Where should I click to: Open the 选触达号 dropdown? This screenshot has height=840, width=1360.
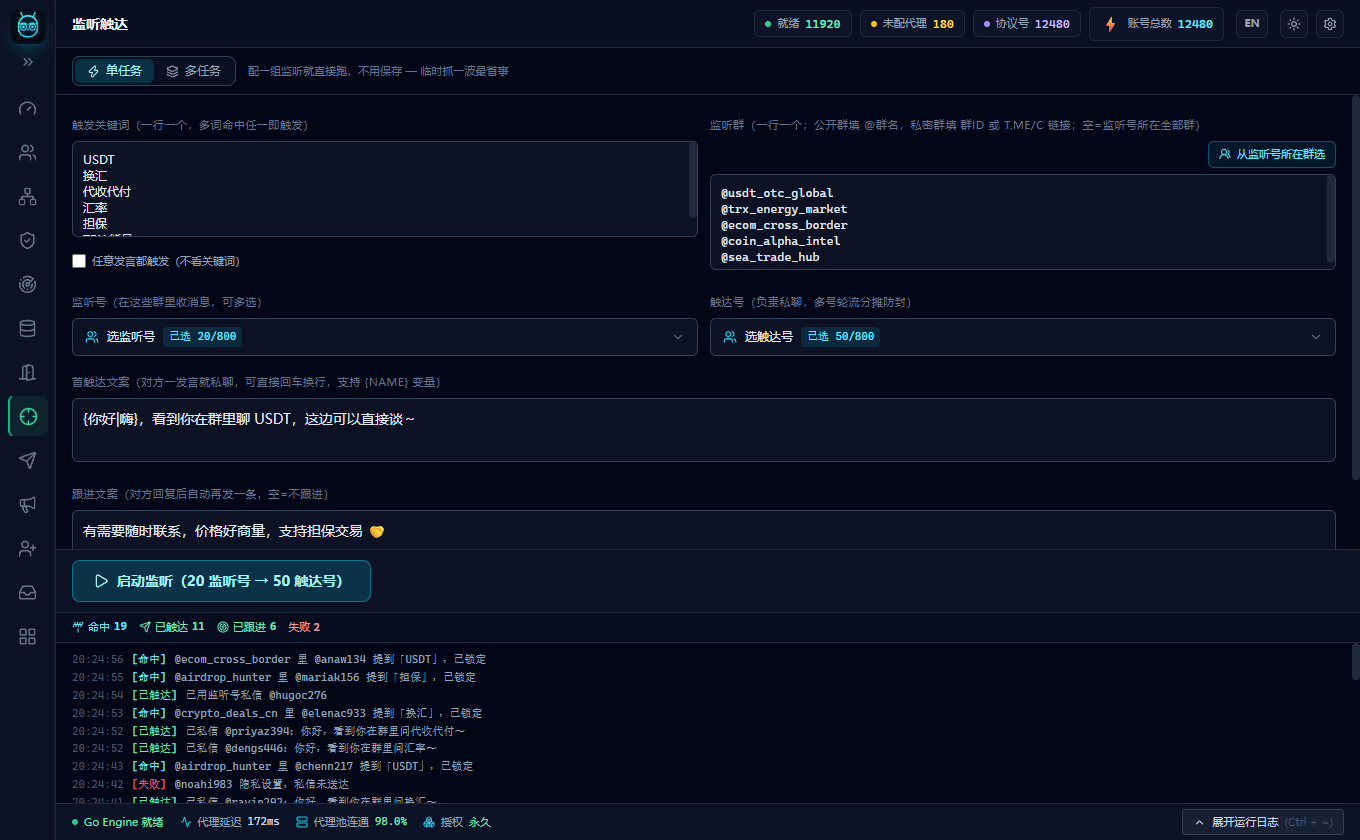pyautogui.click(x=1023, y=337)
